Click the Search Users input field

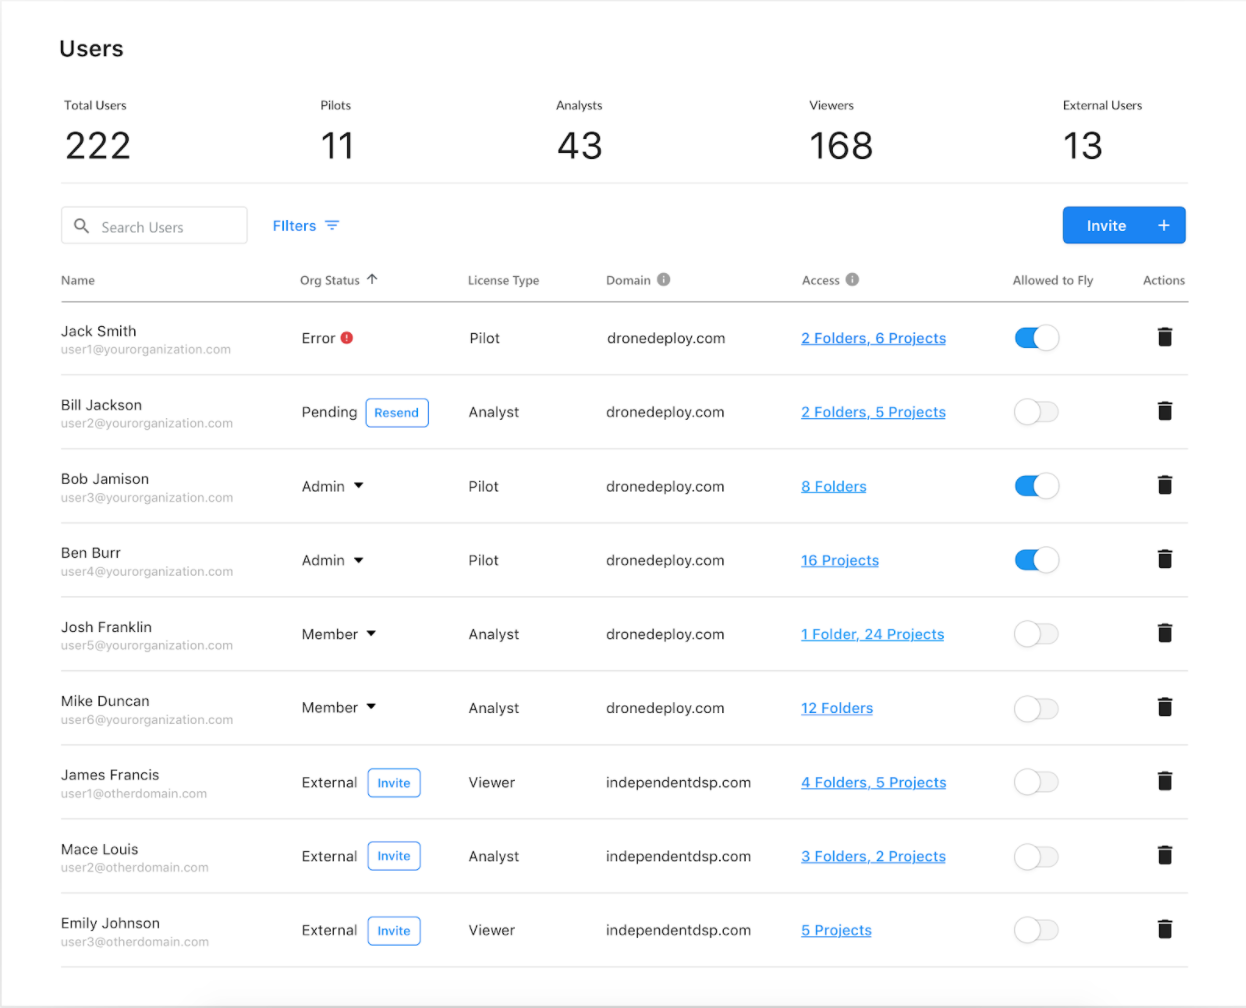coord(165,227)
